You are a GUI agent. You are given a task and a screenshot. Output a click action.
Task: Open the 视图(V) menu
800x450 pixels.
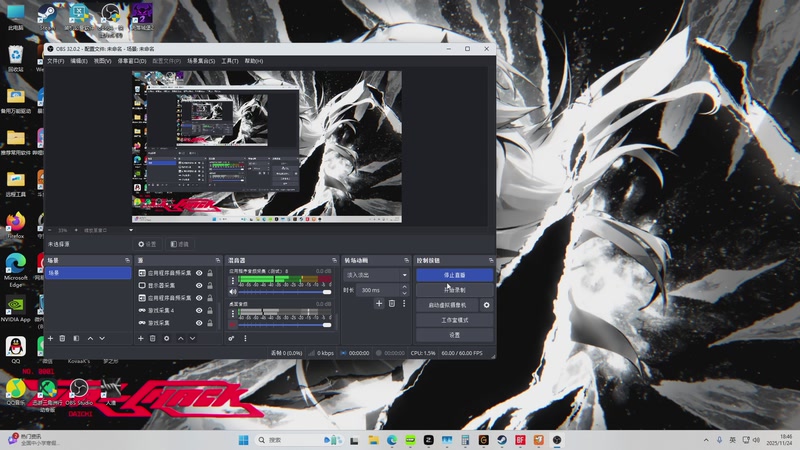coord(102,61)
